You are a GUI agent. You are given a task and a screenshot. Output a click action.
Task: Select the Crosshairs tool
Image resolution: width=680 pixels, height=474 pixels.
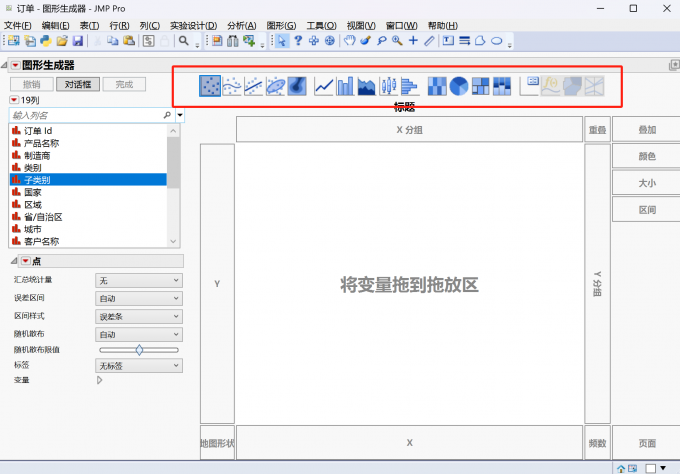[x=413, y=41]
